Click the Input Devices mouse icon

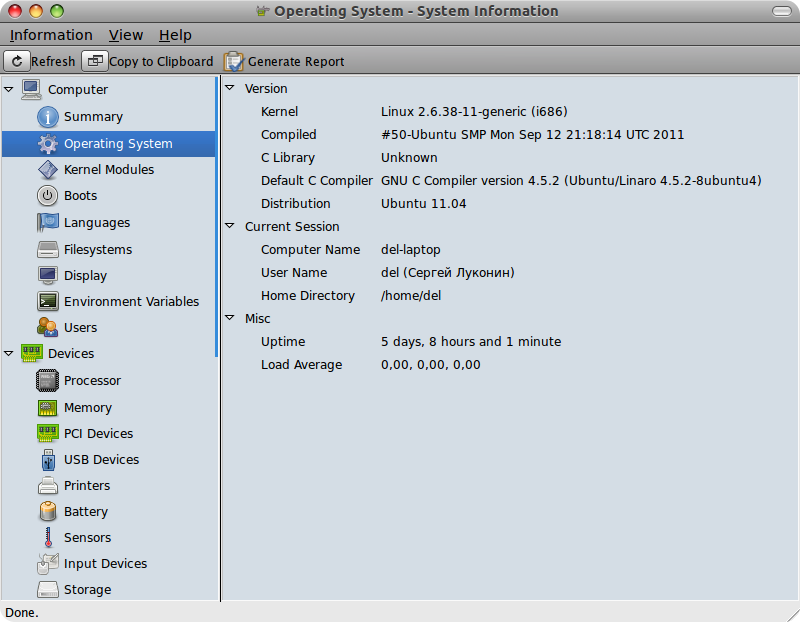(x=47, y=564)
